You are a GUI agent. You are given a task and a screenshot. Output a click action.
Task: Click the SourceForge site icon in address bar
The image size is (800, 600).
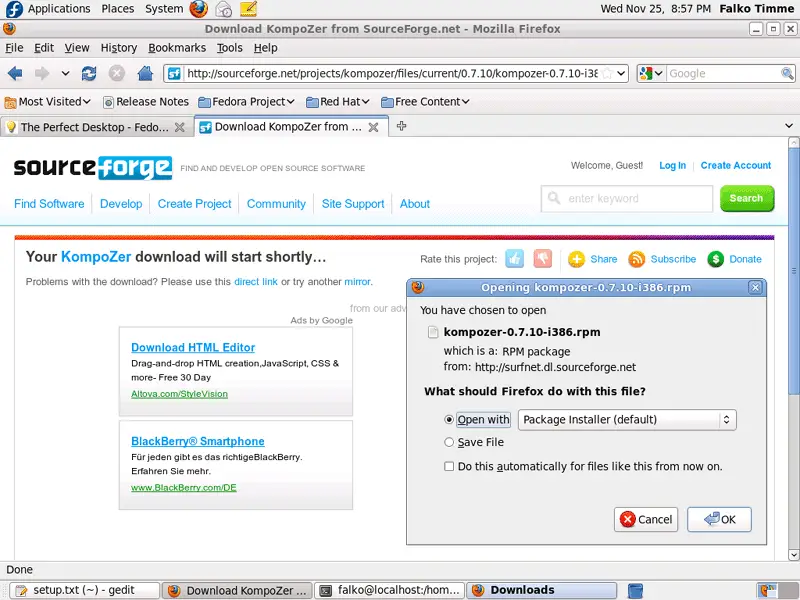point(174,74)
